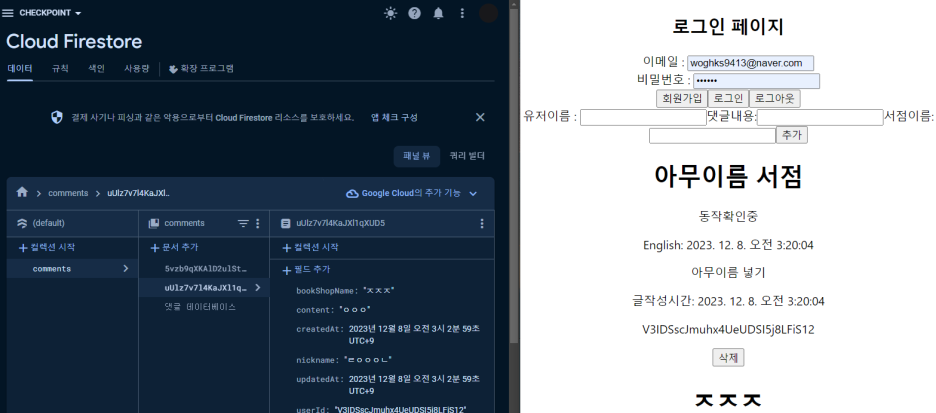Click the 앱 체크 구성 link

[x=394, y=118]
